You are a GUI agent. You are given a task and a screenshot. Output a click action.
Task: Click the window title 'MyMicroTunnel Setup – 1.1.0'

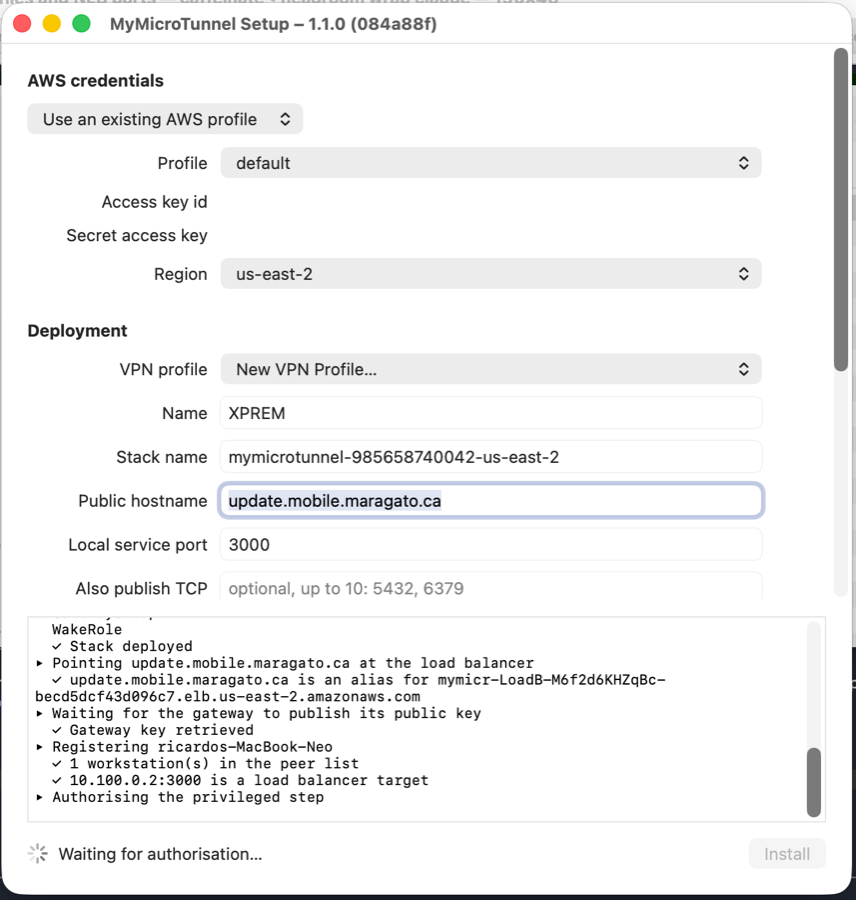273,24
